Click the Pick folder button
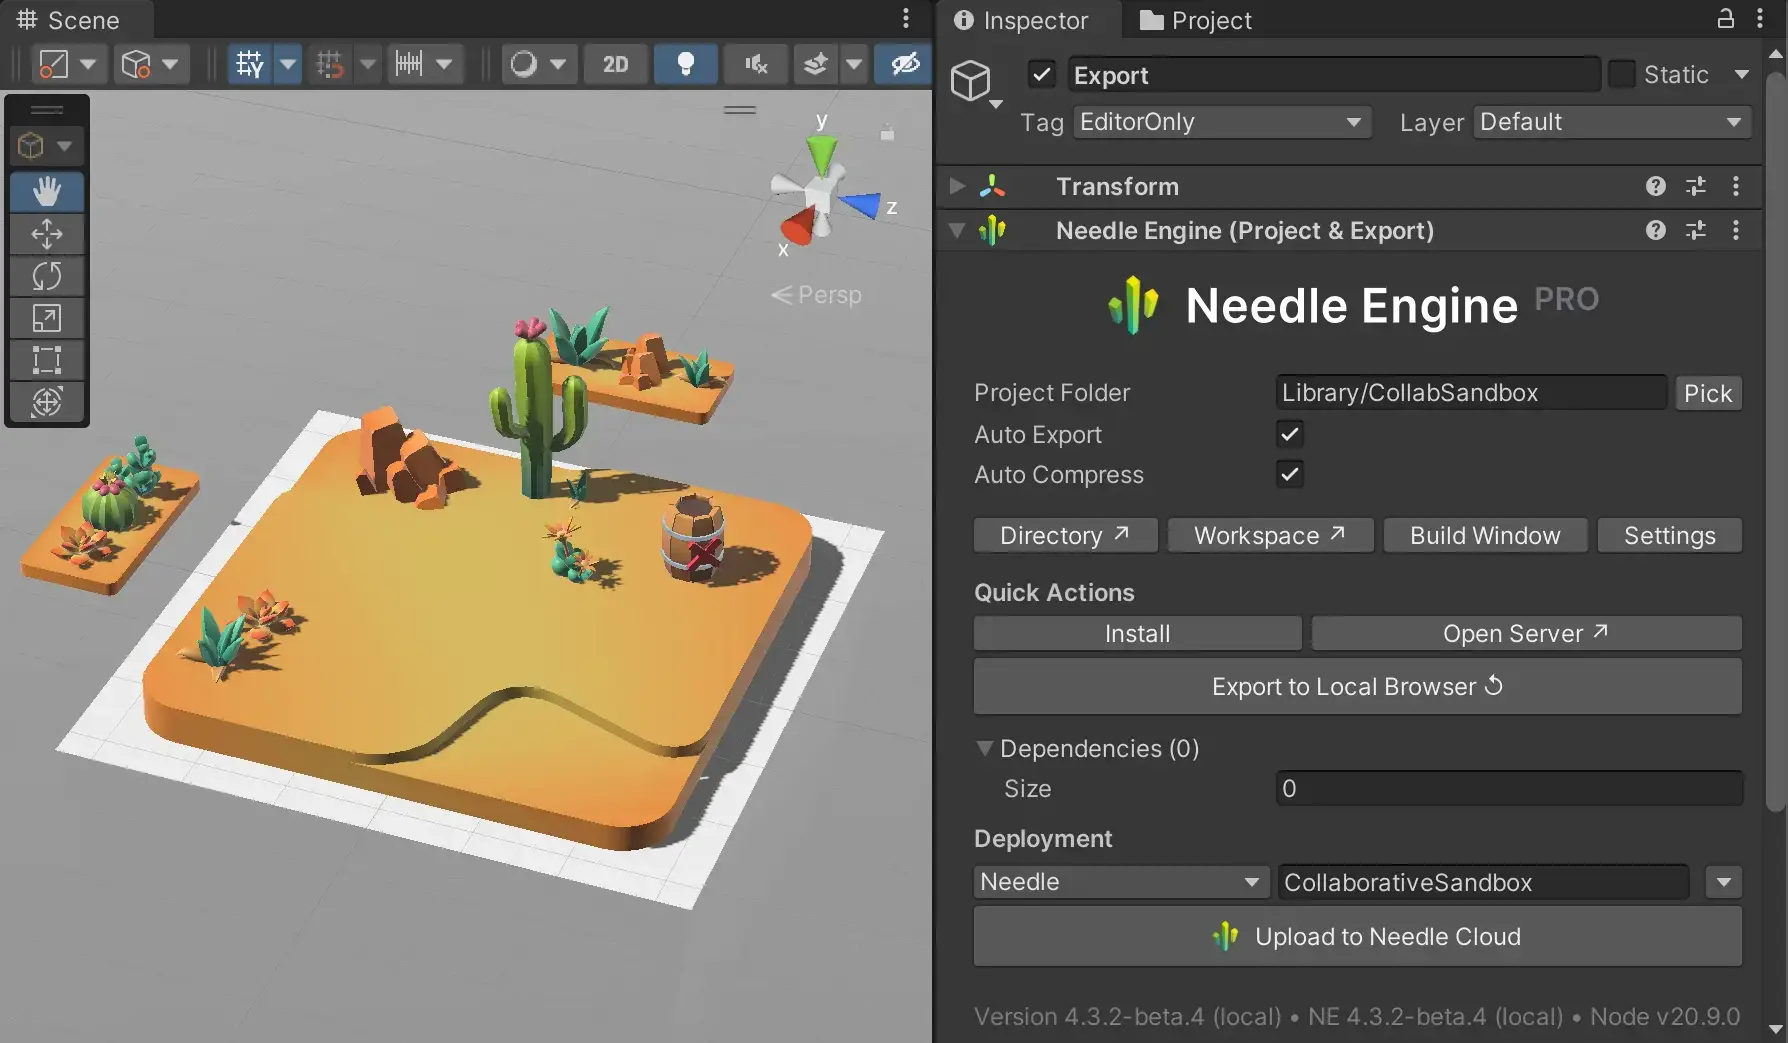 click(x=1708, y=393)
